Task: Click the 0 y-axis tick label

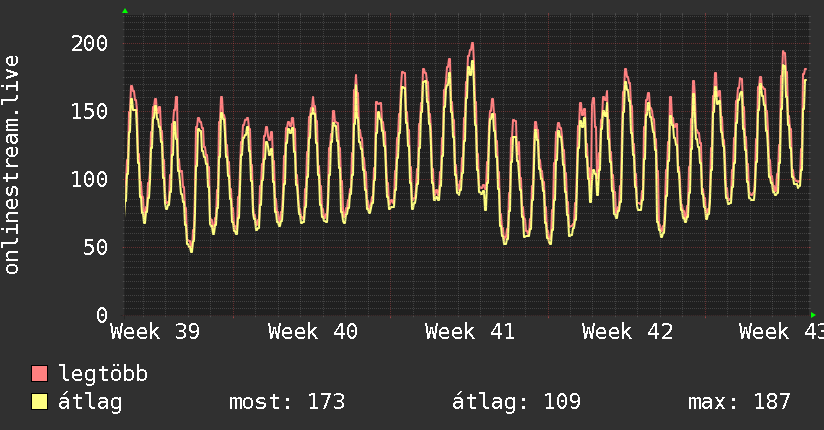Action: (x=102, y=315)
